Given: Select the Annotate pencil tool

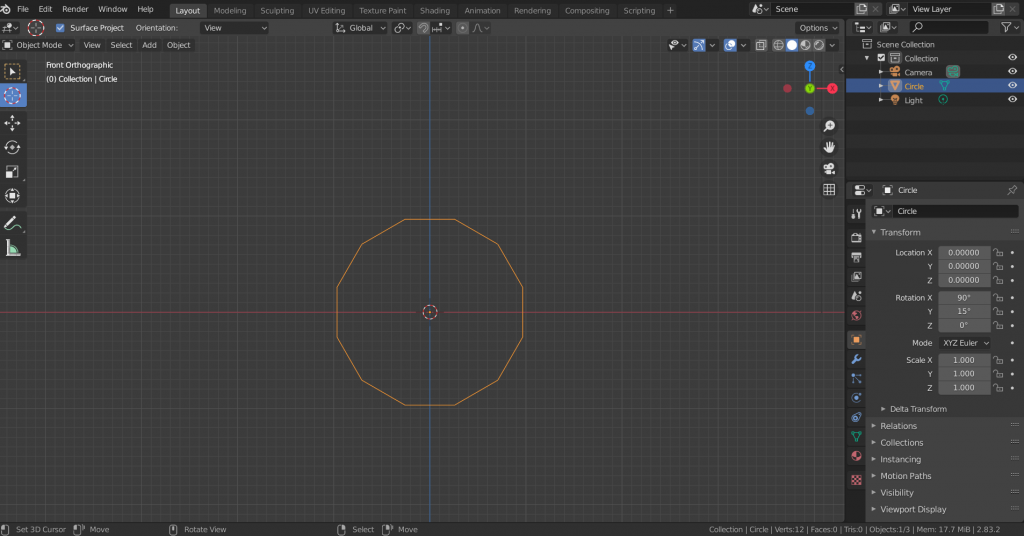Looking at the screenshot, I should (12, 223).
